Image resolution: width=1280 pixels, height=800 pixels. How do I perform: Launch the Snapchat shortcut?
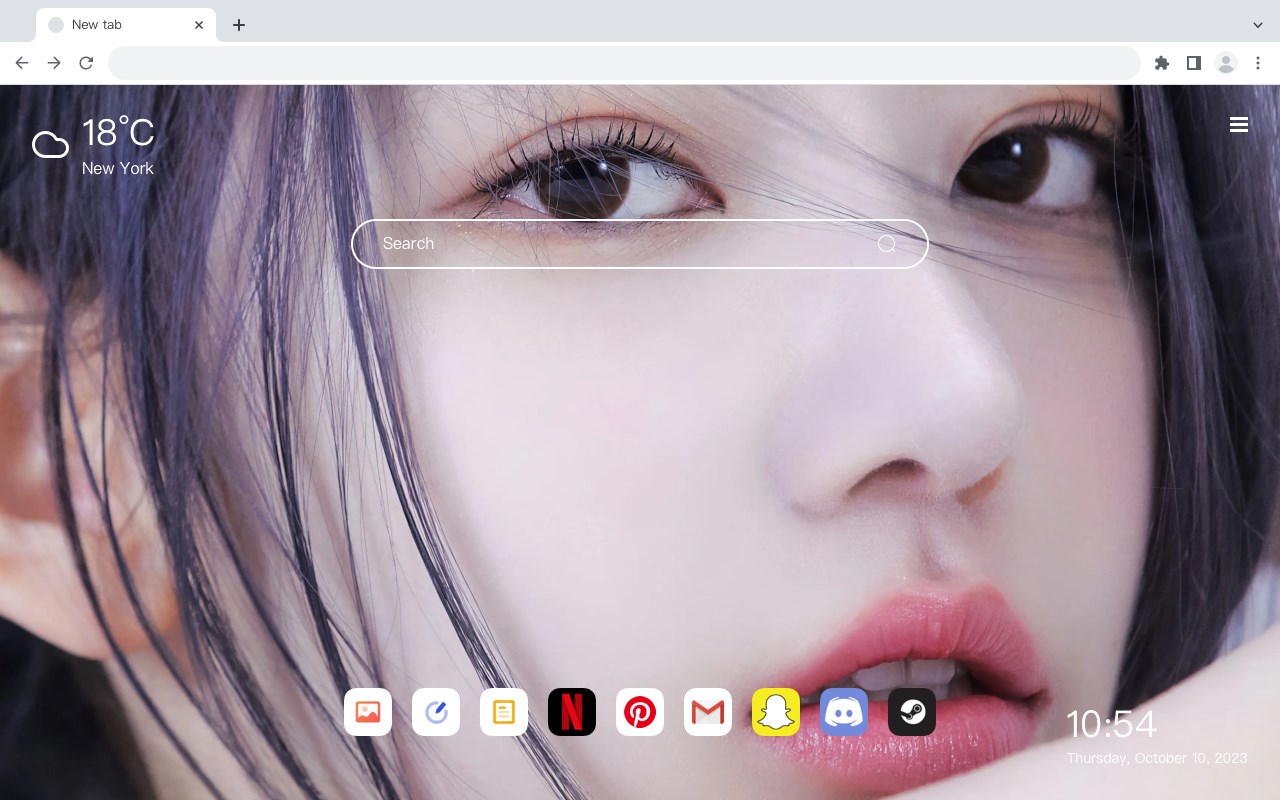pos(776,712)
